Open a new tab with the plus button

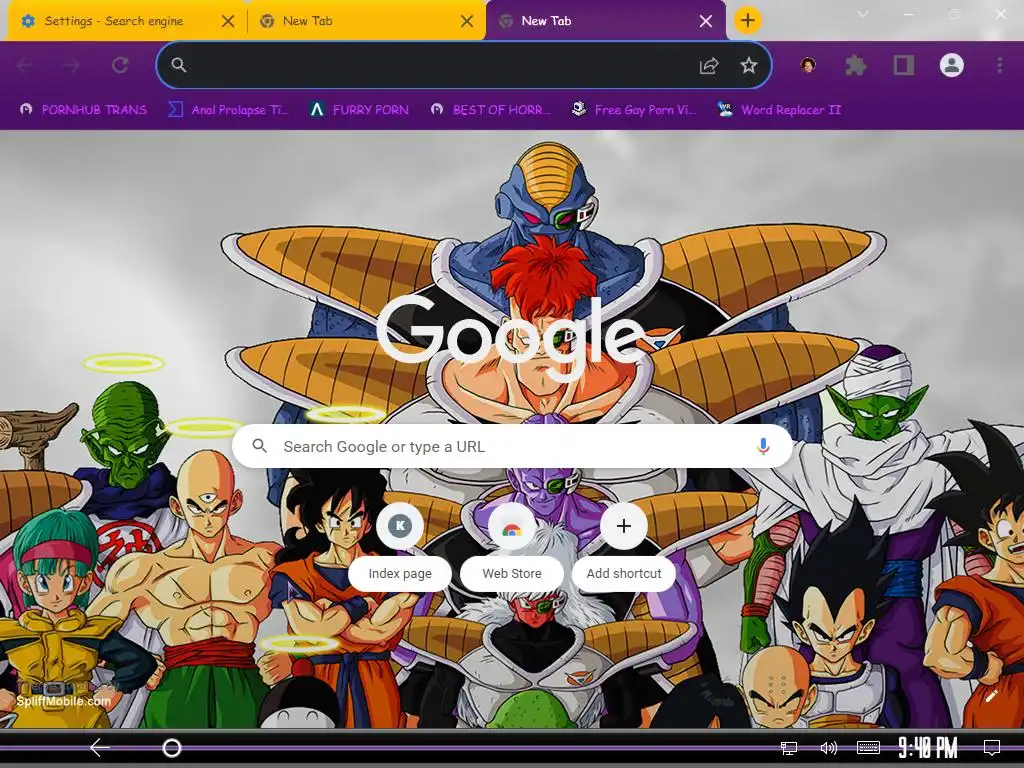coord(747,20)
